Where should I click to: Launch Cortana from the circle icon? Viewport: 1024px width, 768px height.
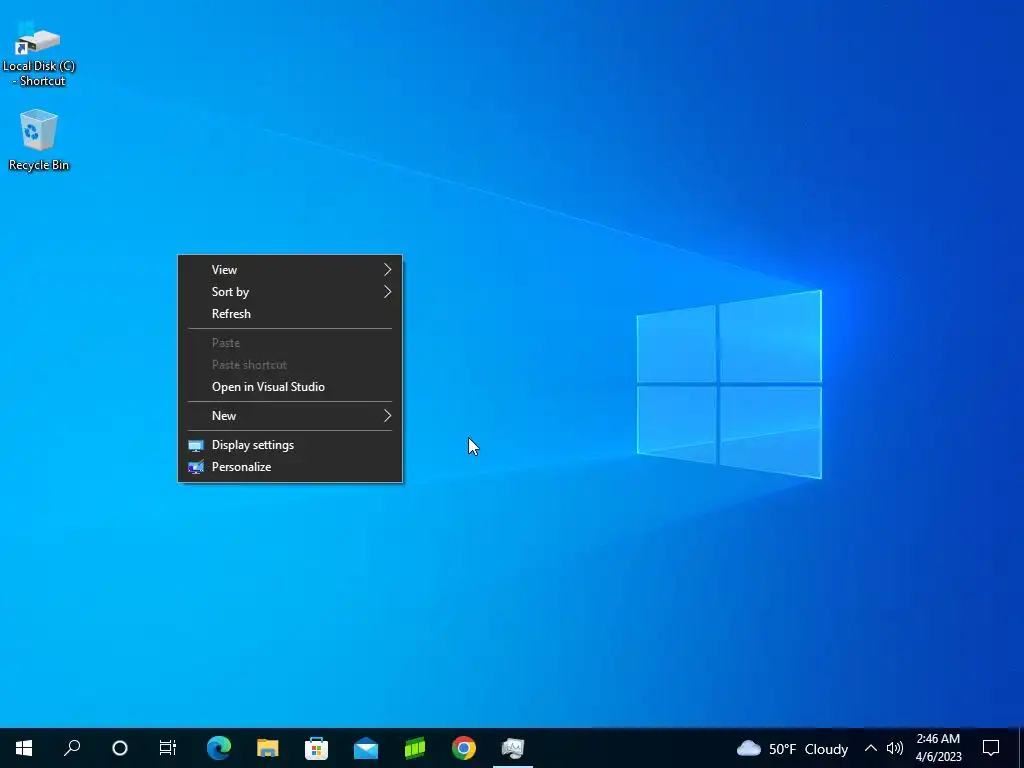tap(120, 748)
